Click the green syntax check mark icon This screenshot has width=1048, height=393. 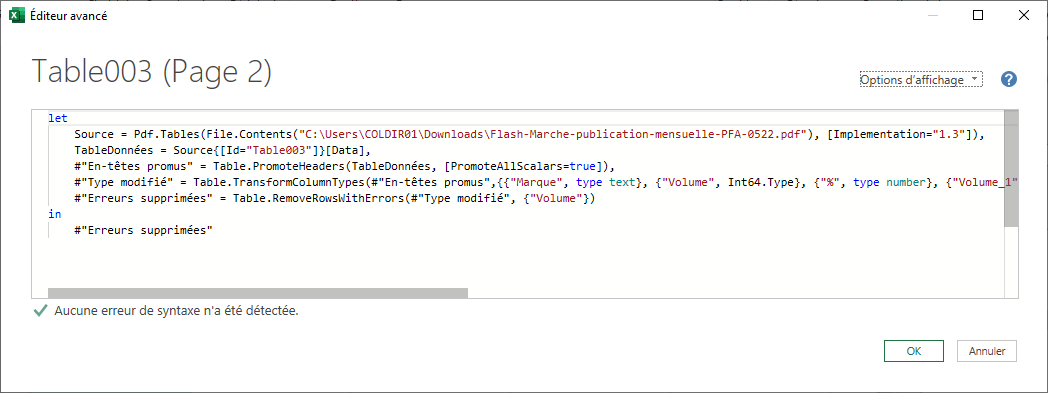(41, 311)
